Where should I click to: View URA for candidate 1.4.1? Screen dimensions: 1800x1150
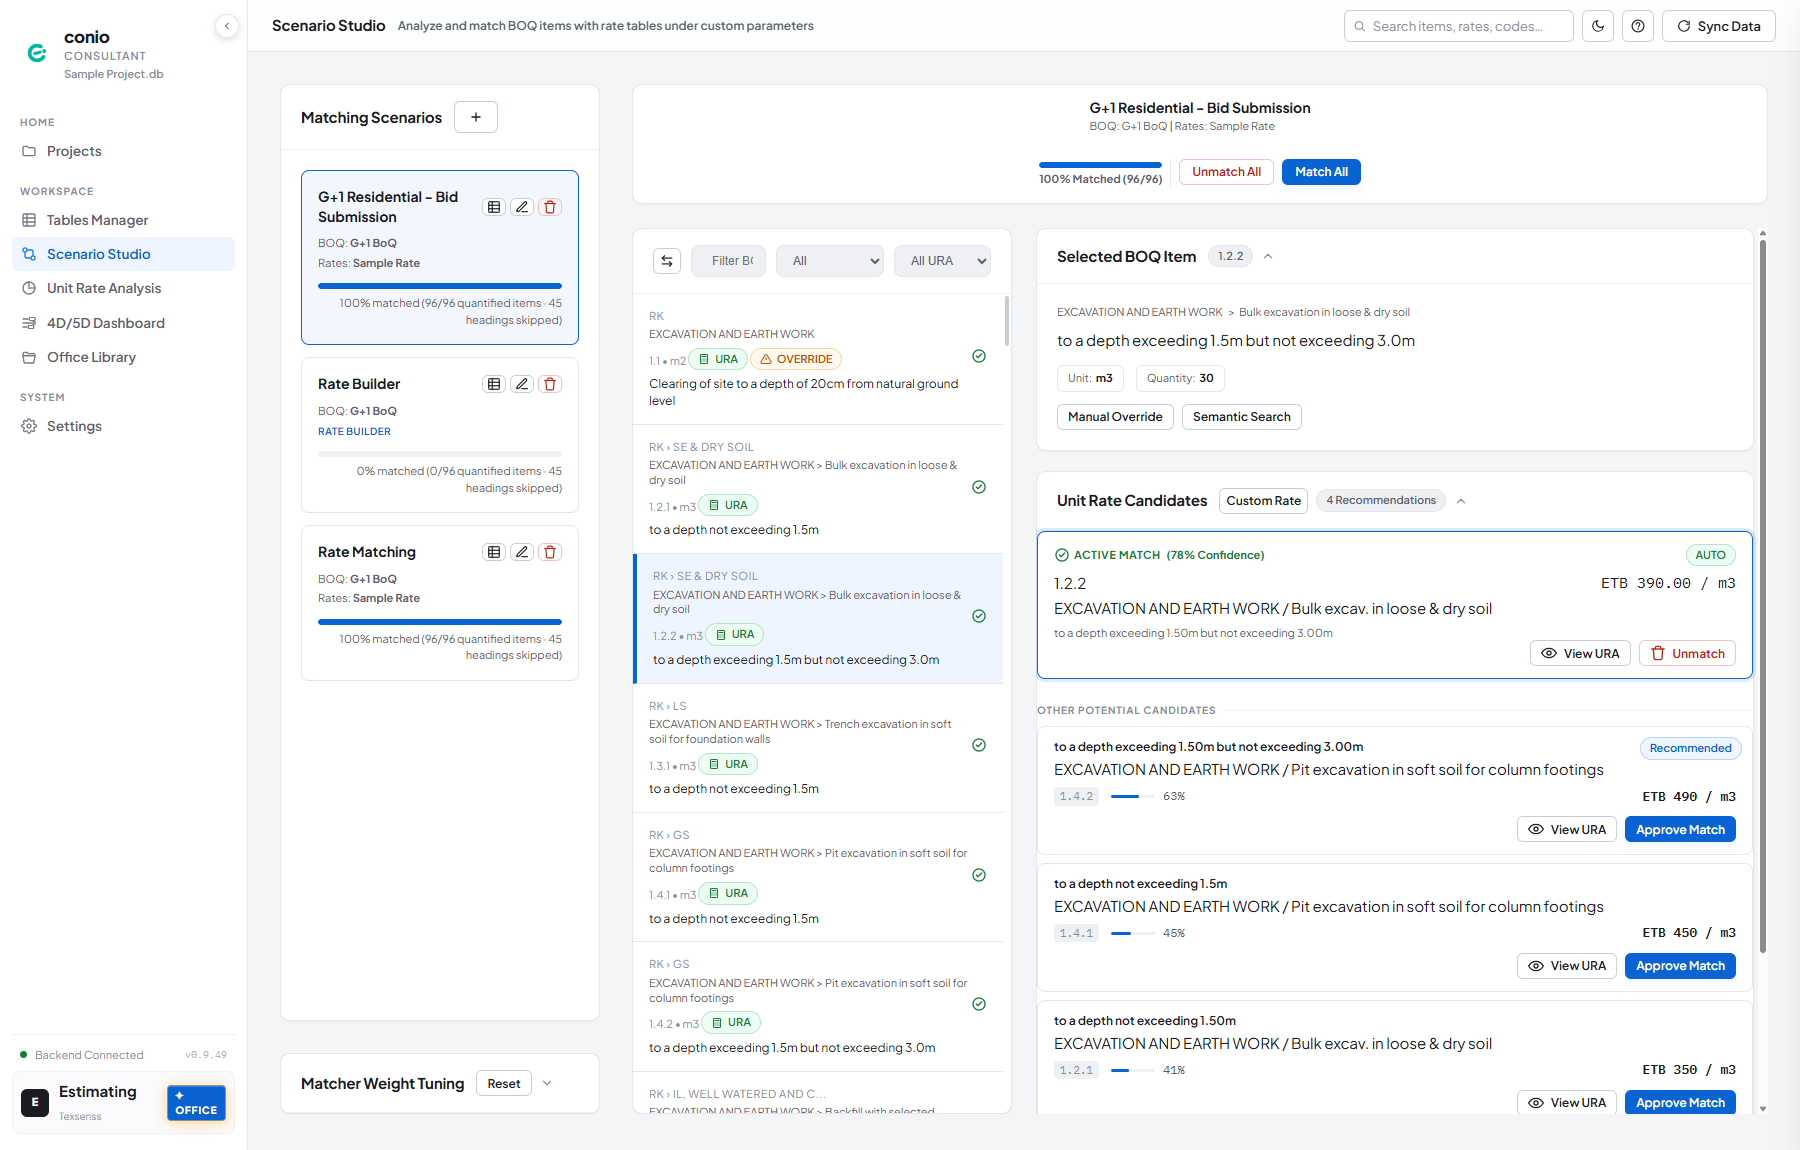(1567, 966)
